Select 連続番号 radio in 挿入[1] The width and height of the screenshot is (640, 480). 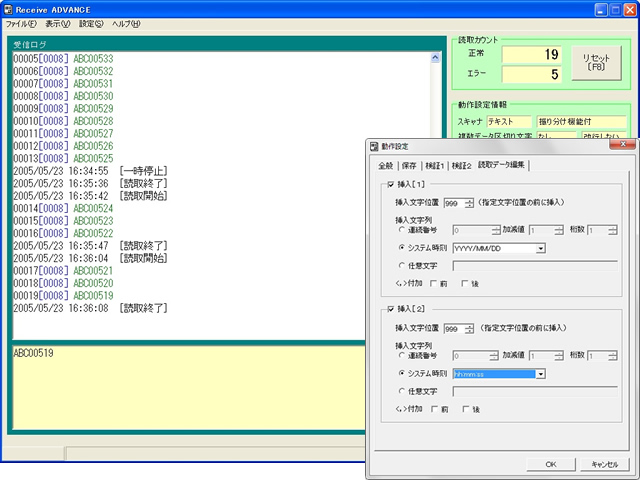tap(401, 229)
